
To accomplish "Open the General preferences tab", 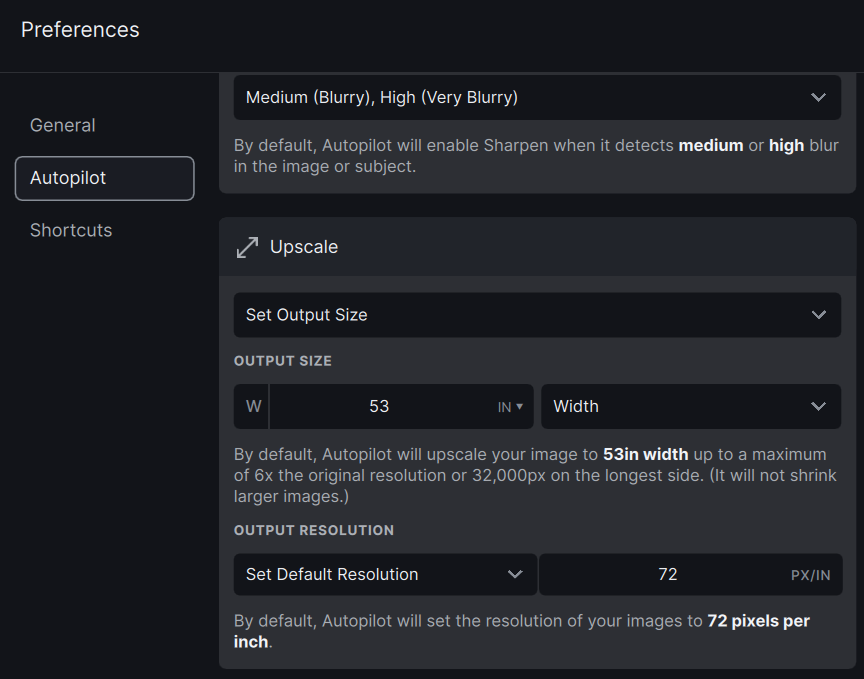I will (63, 125).
